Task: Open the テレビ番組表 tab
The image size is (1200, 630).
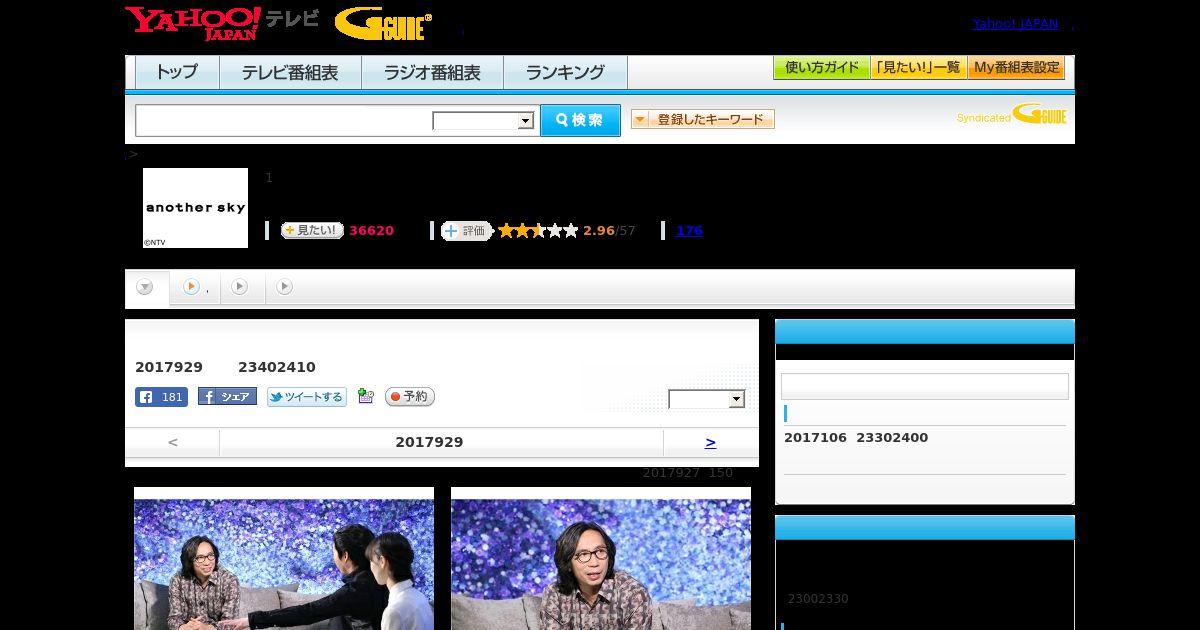Action: pyautogui.click(x=290, y=73)
